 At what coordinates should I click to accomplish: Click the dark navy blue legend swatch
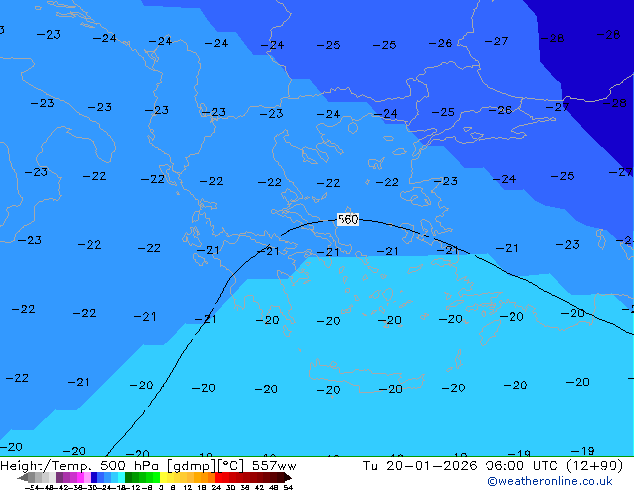pyautogui.click(x=94, y=477)
